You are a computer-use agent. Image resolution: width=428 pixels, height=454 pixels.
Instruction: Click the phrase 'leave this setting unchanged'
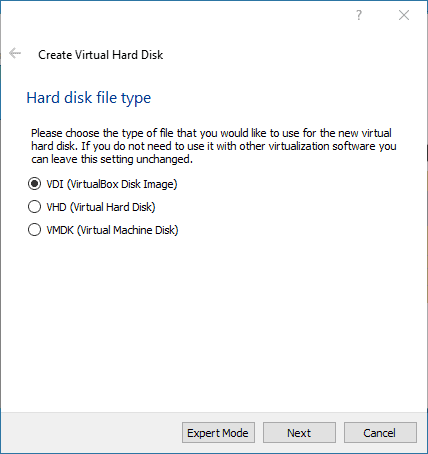[x=121, y=159]
